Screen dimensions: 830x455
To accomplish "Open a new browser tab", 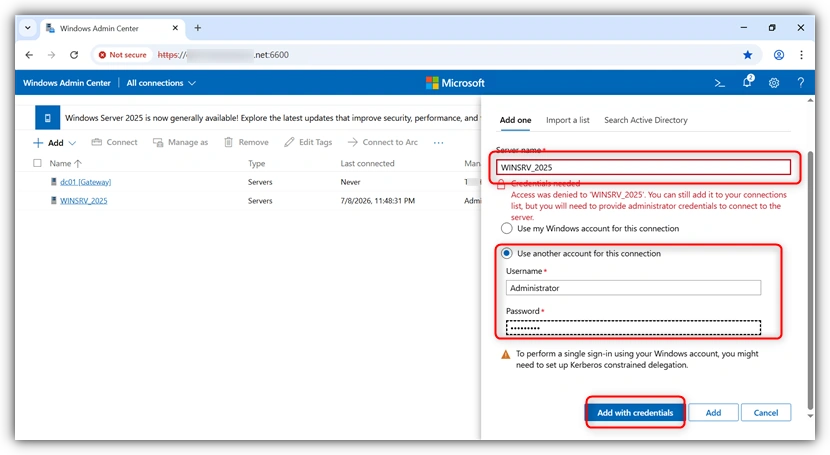I will coord(197,28).
